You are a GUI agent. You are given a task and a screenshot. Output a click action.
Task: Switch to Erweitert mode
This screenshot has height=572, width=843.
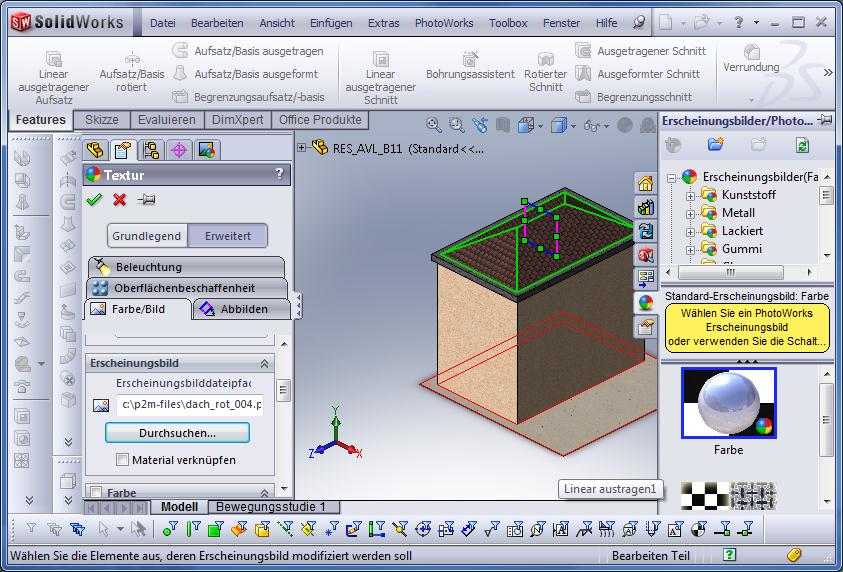227,236
